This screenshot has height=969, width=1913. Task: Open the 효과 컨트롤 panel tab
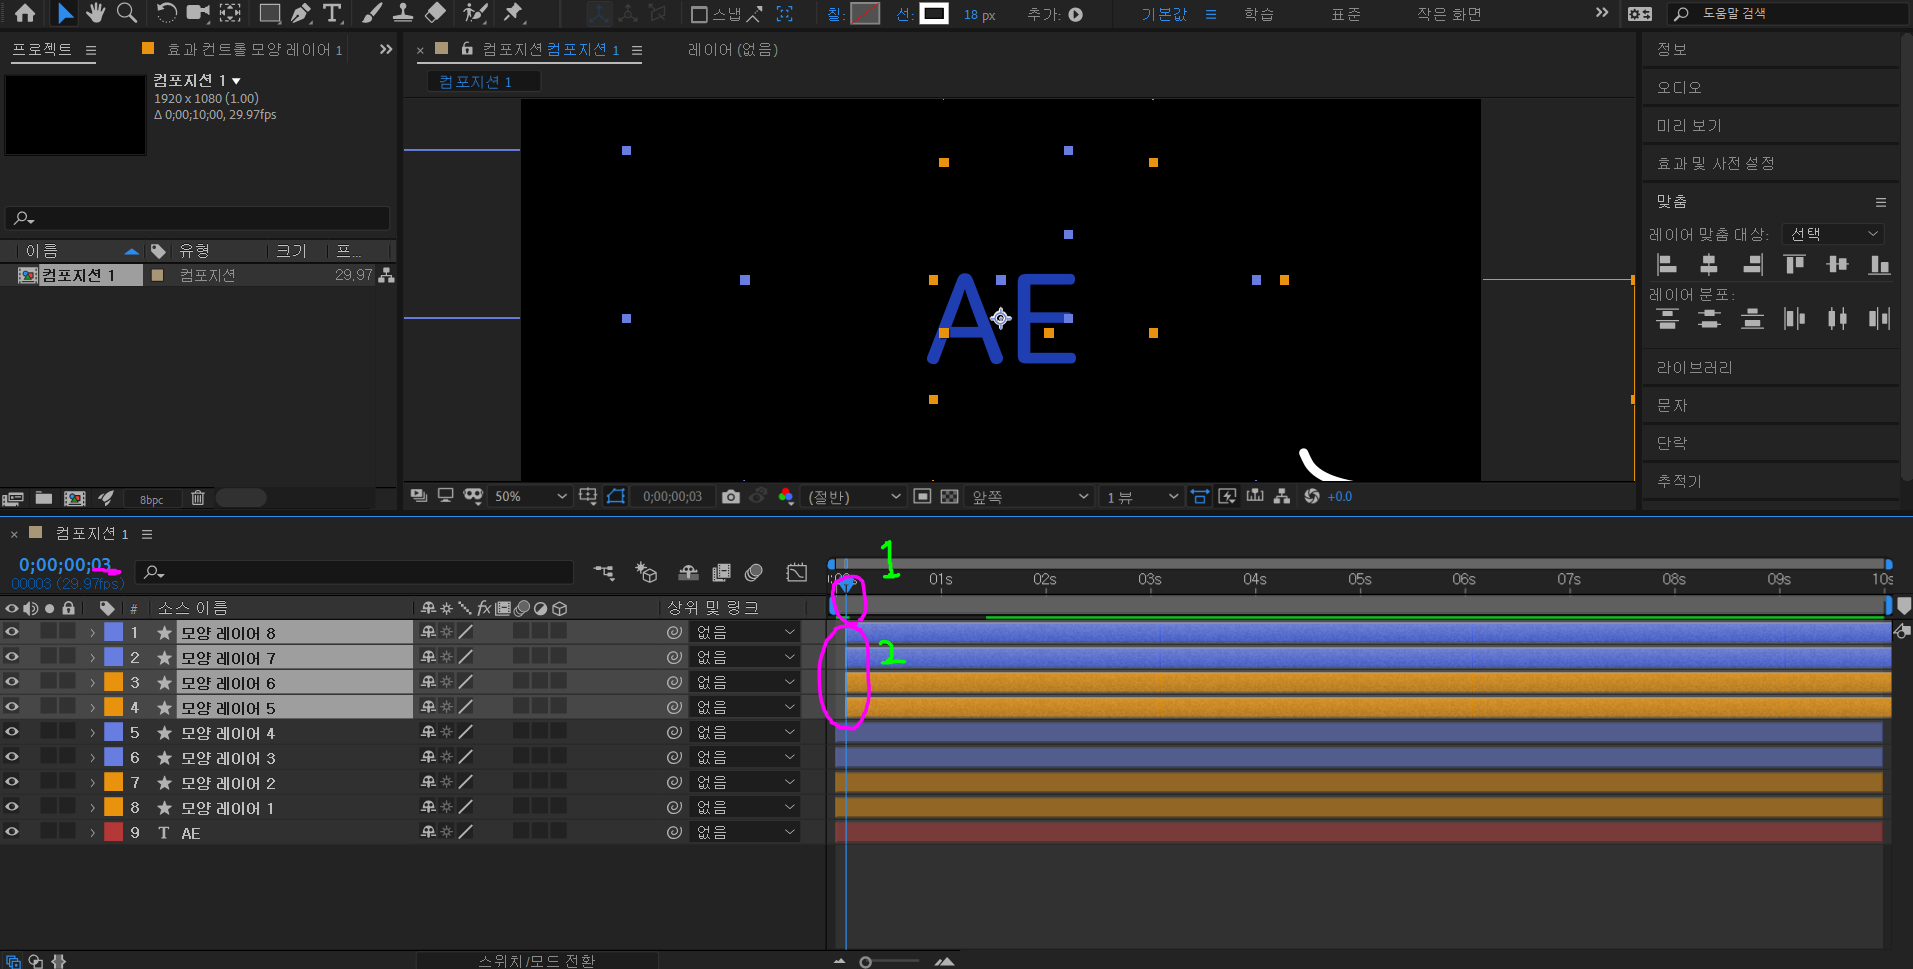pos(254,50)
